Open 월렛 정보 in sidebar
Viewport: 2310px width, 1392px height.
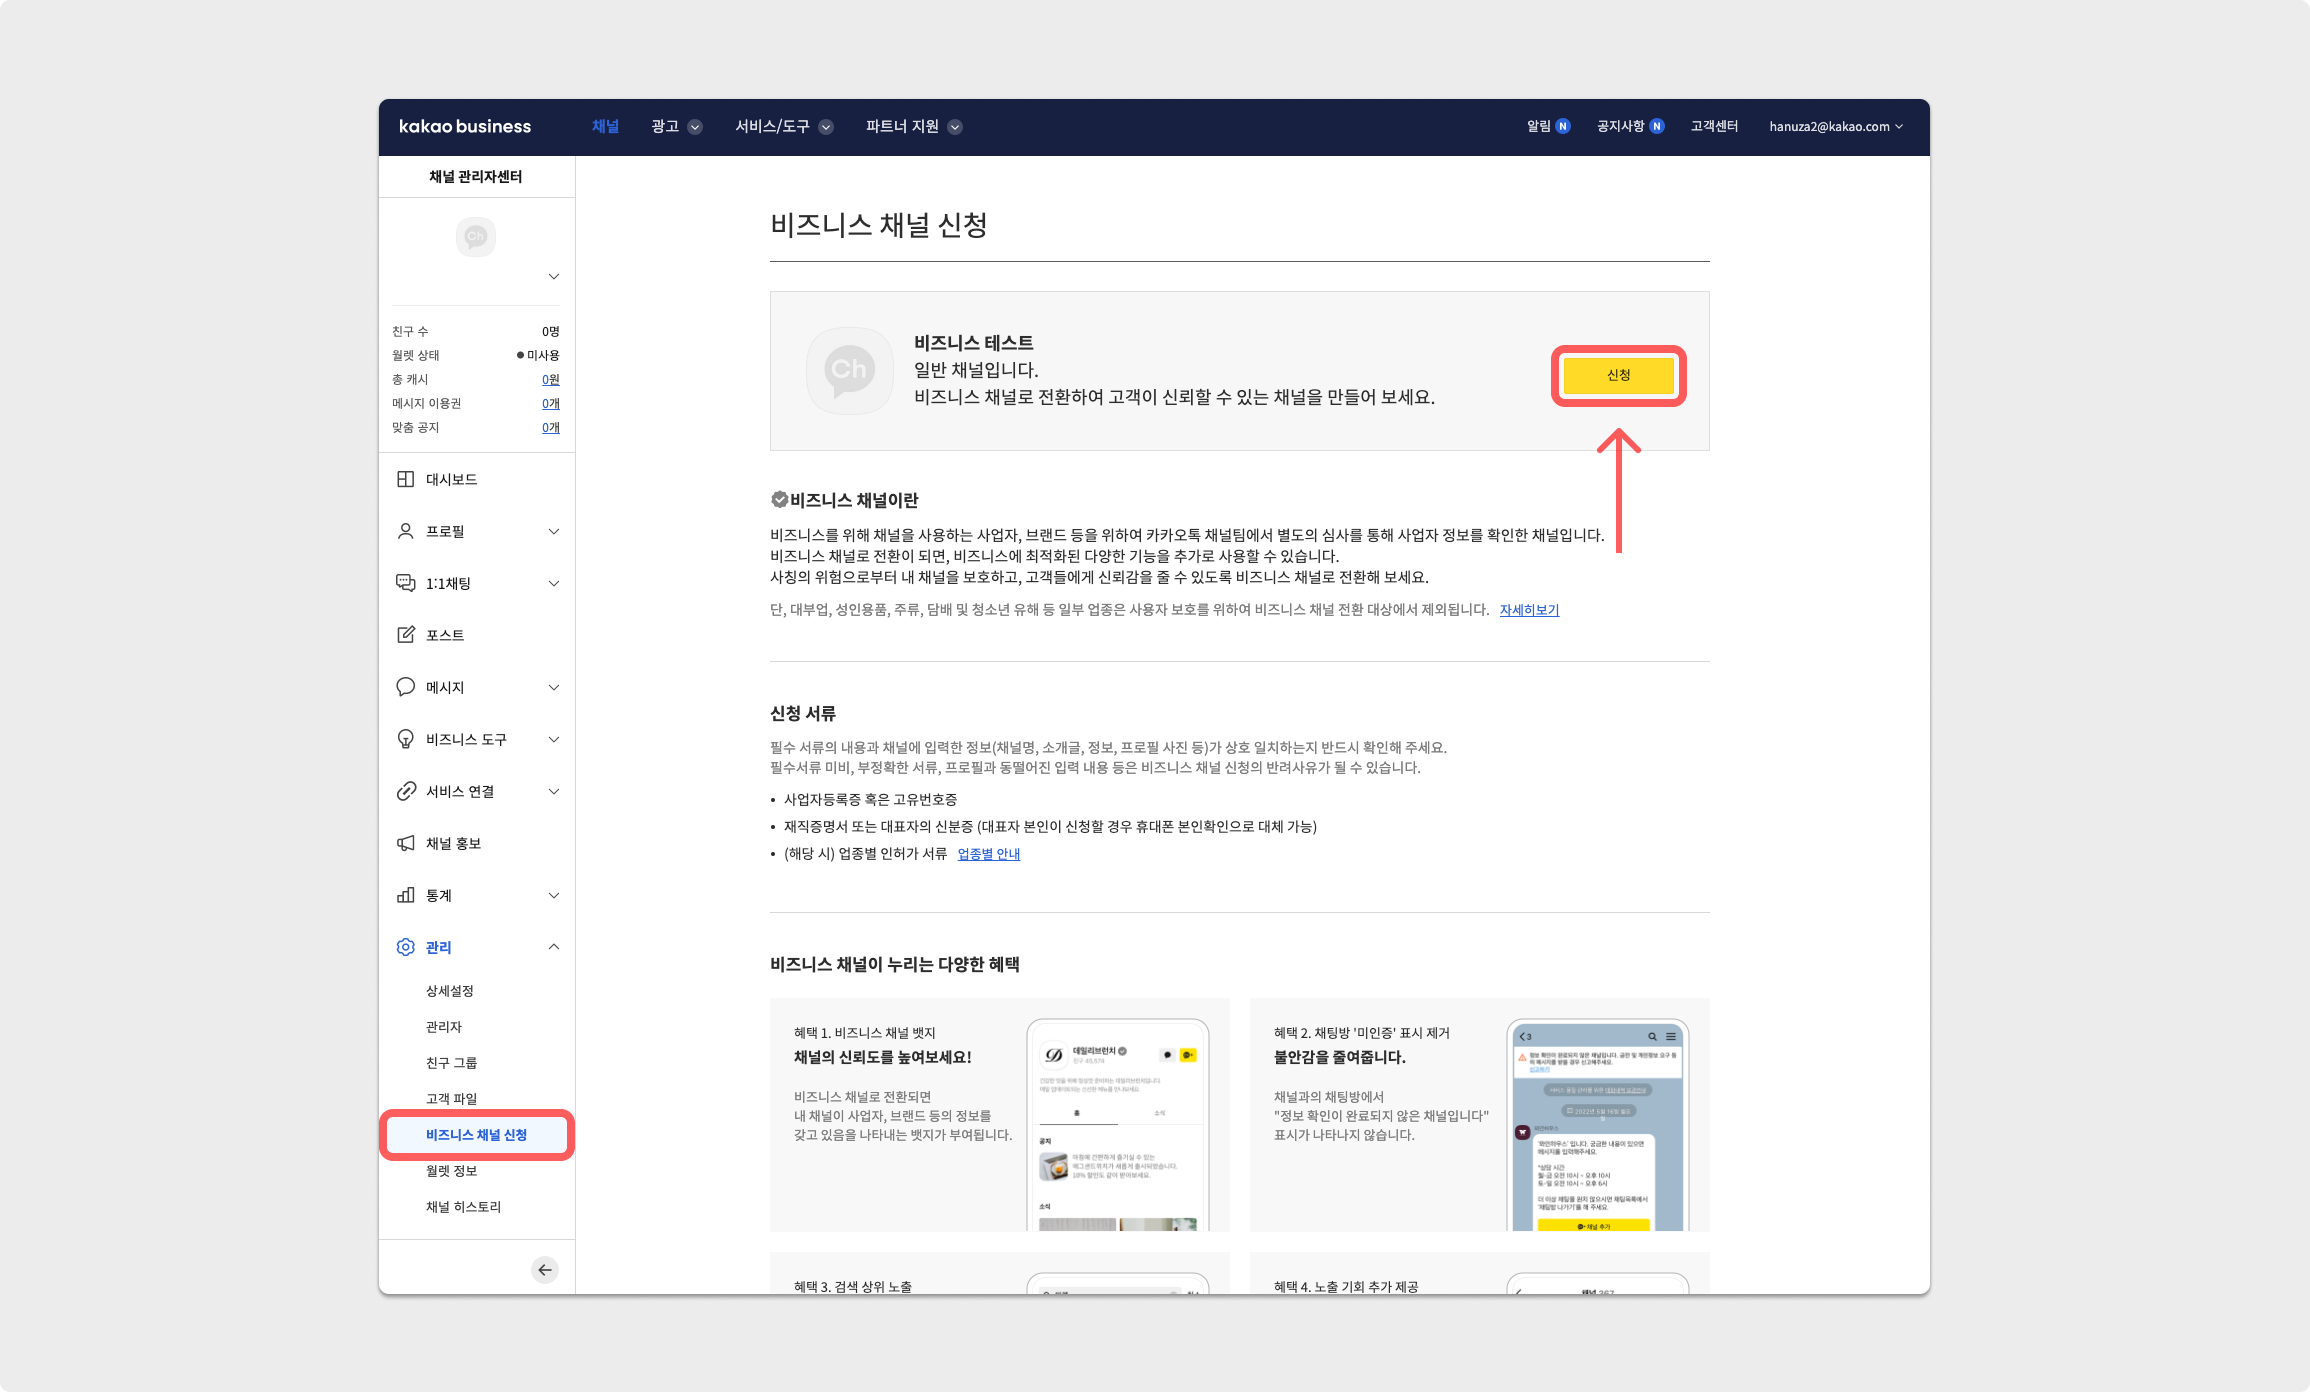tap(451, 1171)
